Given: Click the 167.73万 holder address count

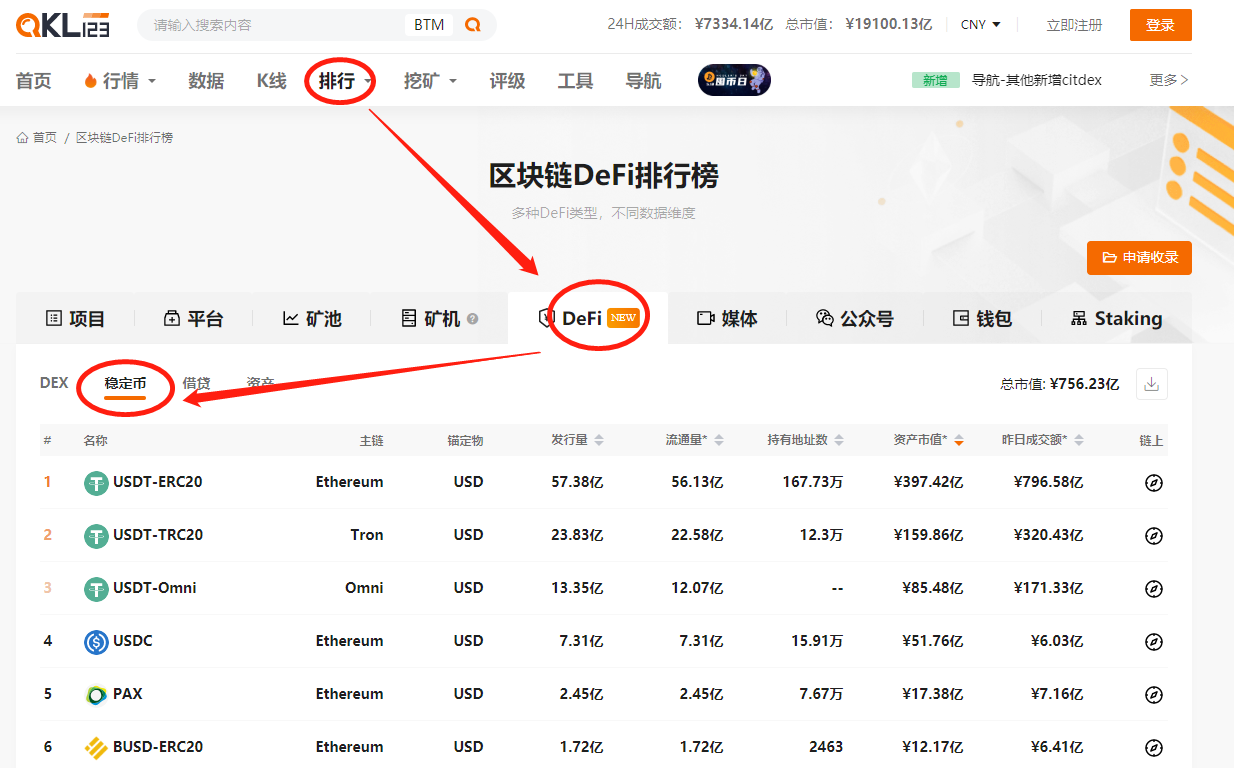Looking at the screenshot, I should tap(813, 482).
